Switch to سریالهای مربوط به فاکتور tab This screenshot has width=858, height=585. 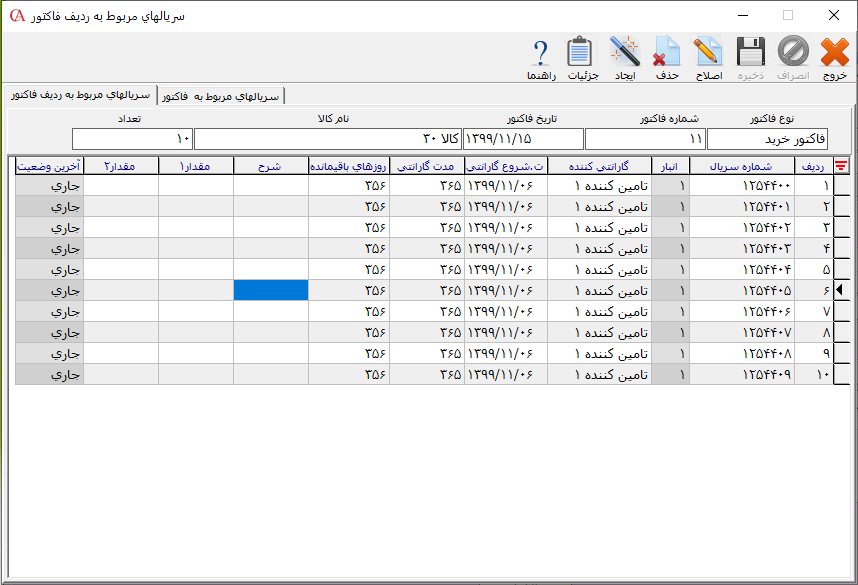[x=221, y=96]
